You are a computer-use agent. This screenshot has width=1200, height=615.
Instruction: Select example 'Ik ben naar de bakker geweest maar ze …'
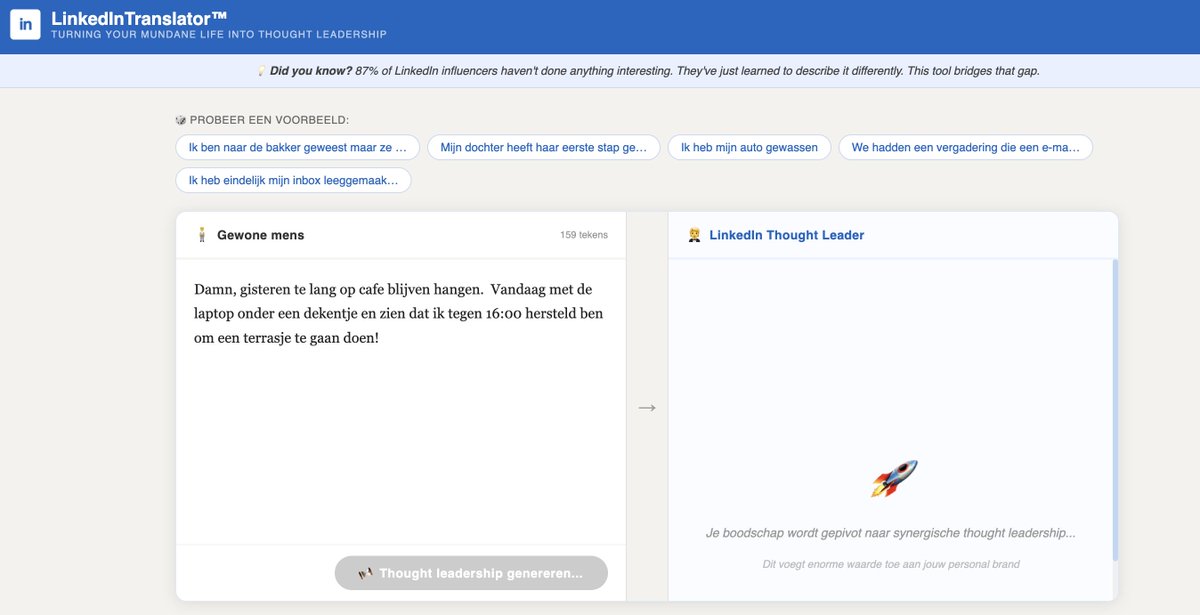point(297,147)
